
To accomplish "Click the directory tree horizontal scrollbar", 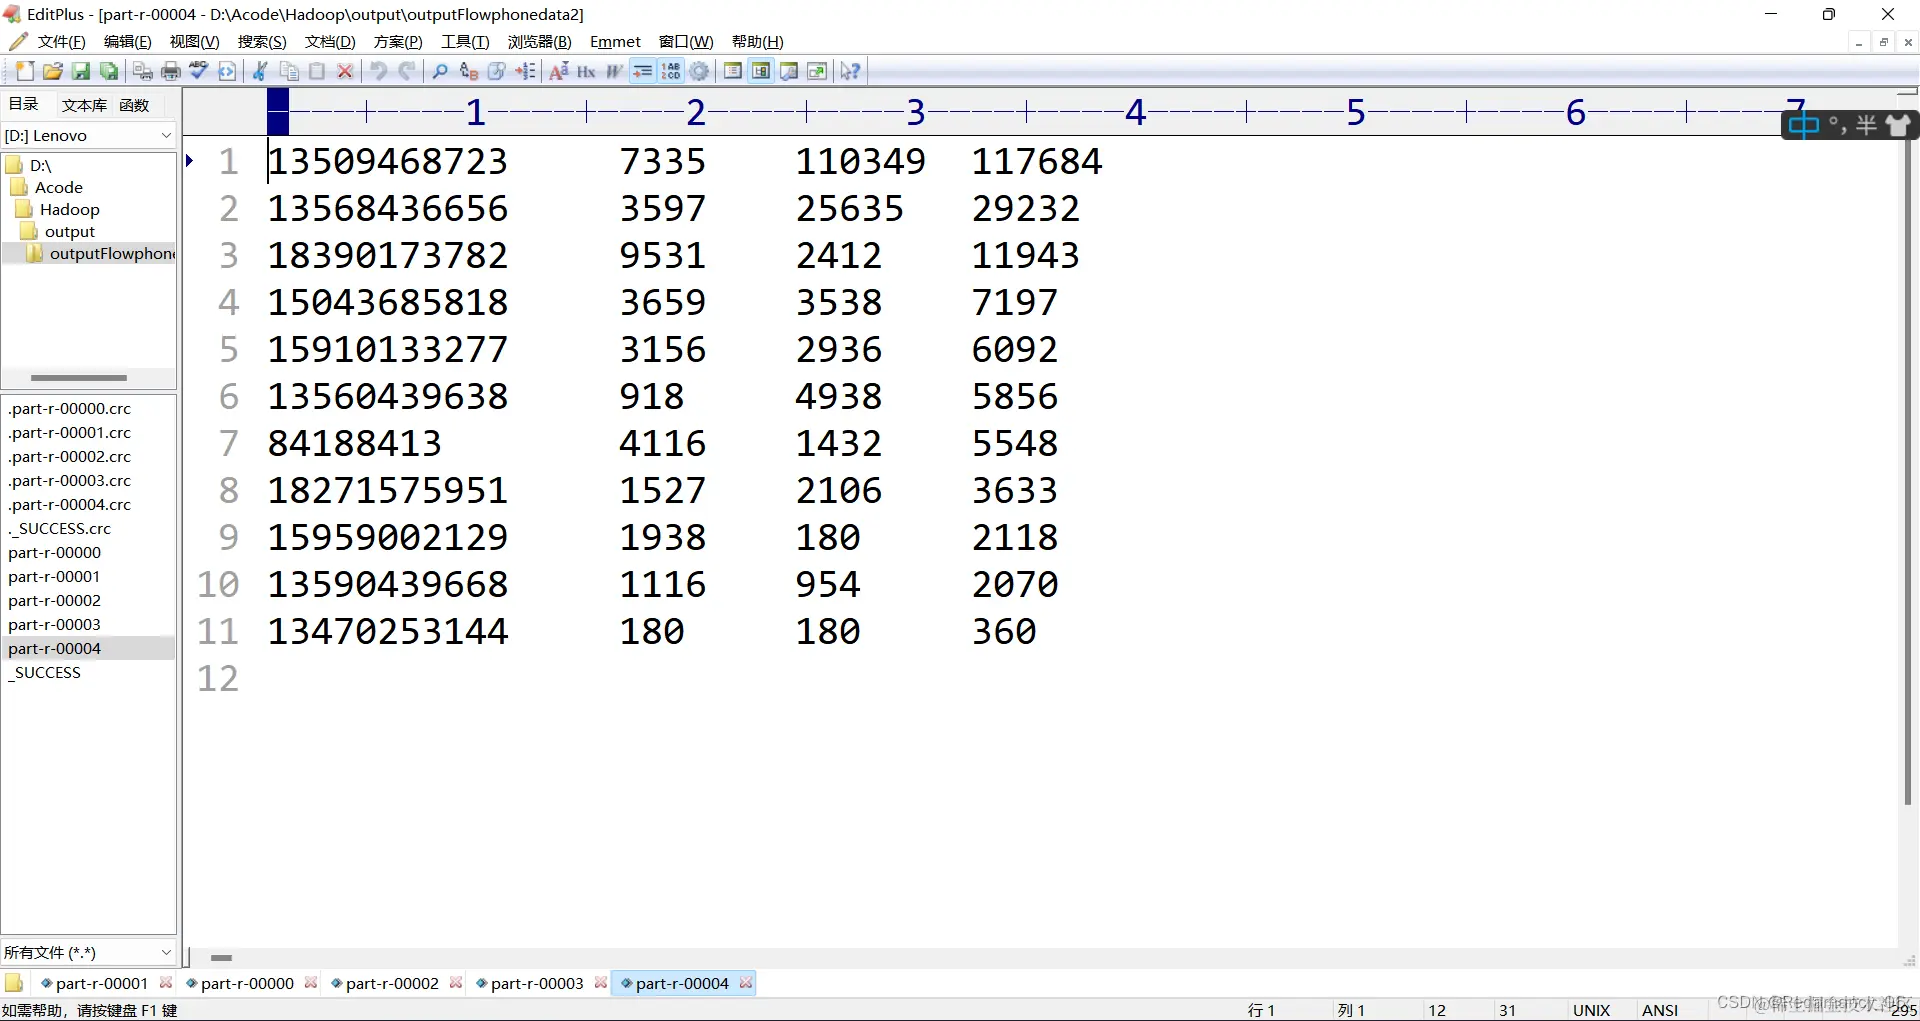I will pos(79,378).
